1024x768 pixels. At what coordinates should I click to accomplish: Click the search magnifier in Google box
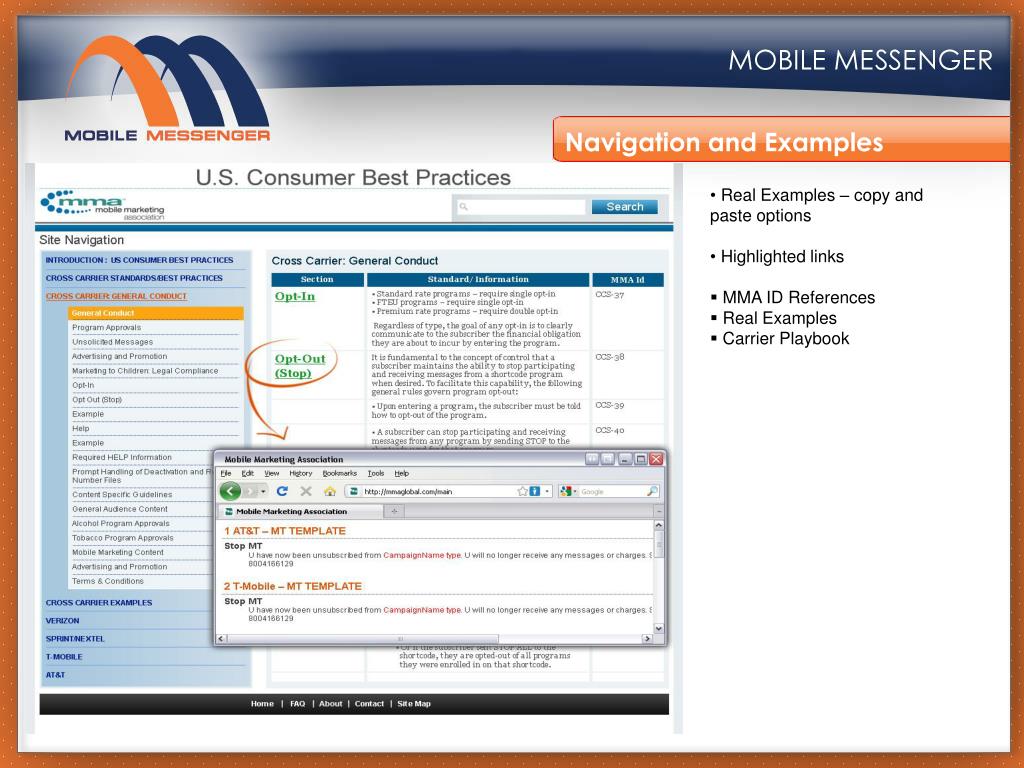(652, 491)
